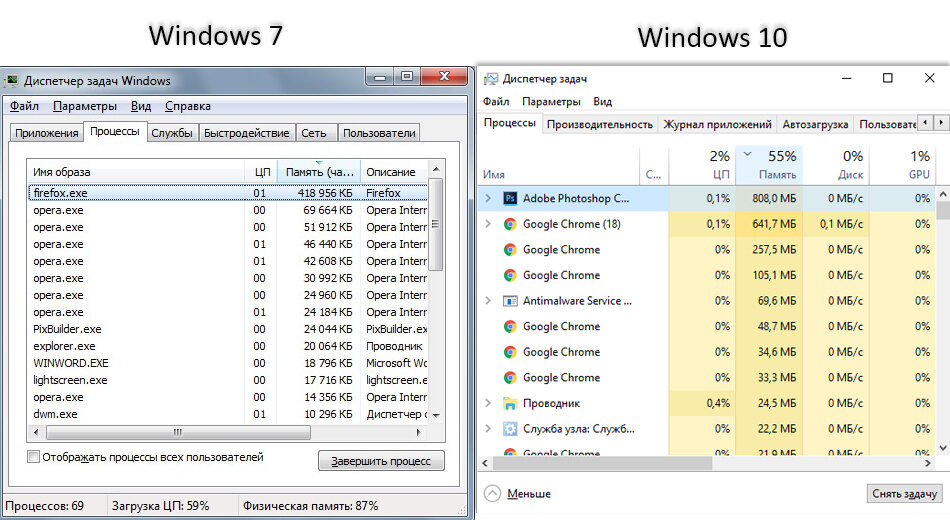This screenshot has width=950, height=520.
Task: Open Вид menu in Windows 7 Task Manager
Action: point(141,106)
